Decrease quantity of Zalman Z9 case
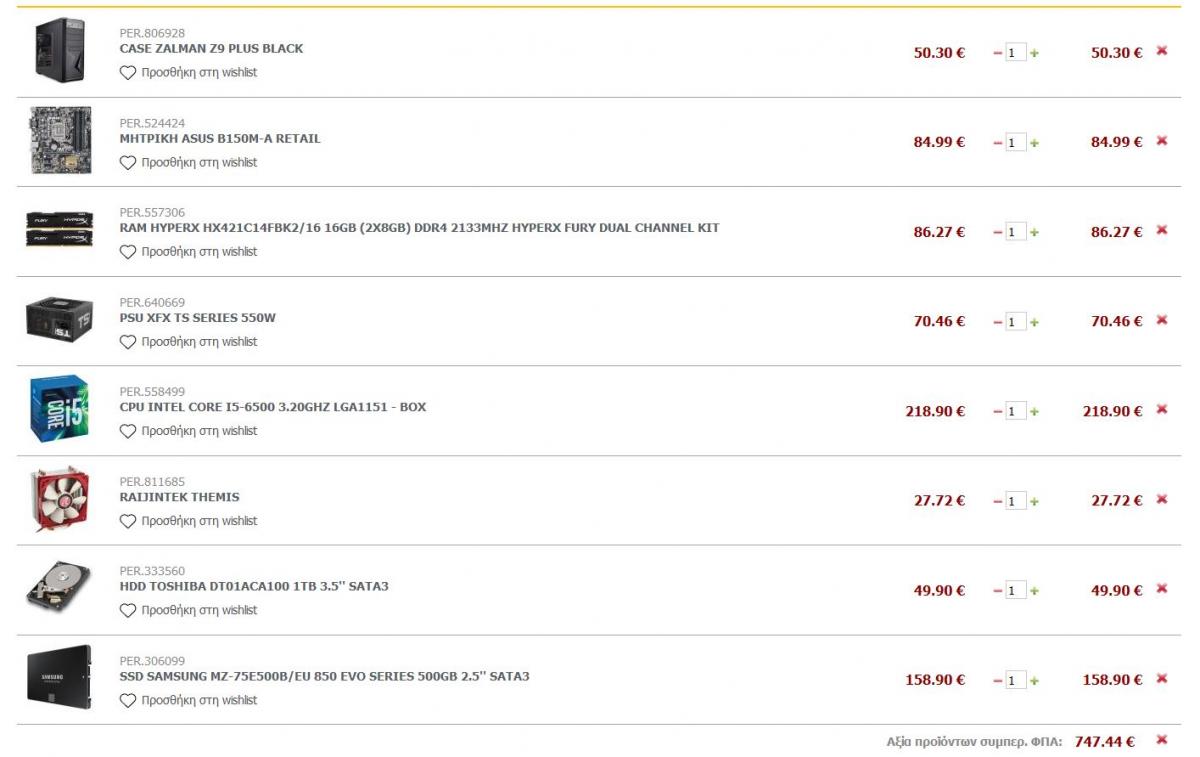Viewport: 1200px width, 757px height. [998, 54]
